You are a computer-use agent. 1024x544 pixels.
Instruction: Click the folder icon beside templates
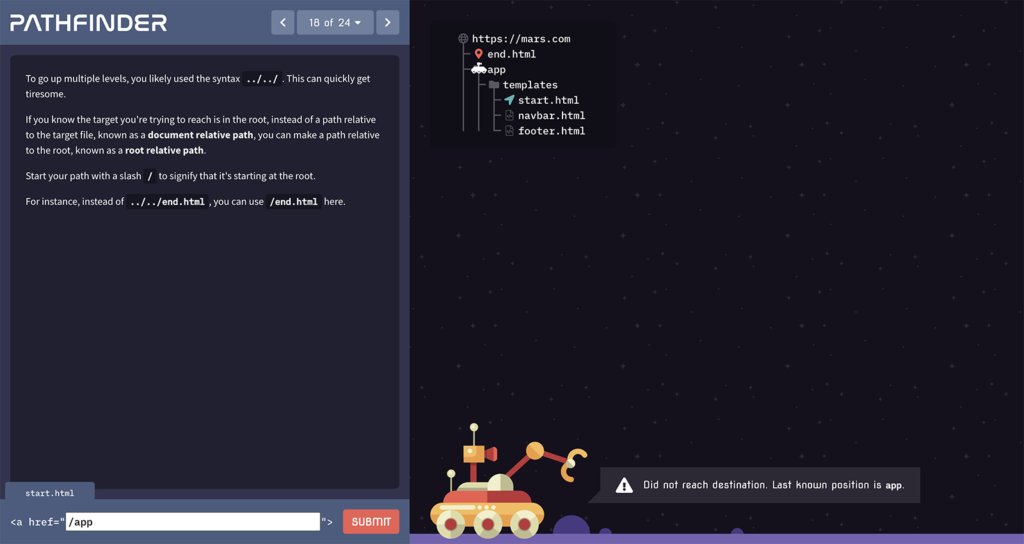click(494, 85)
